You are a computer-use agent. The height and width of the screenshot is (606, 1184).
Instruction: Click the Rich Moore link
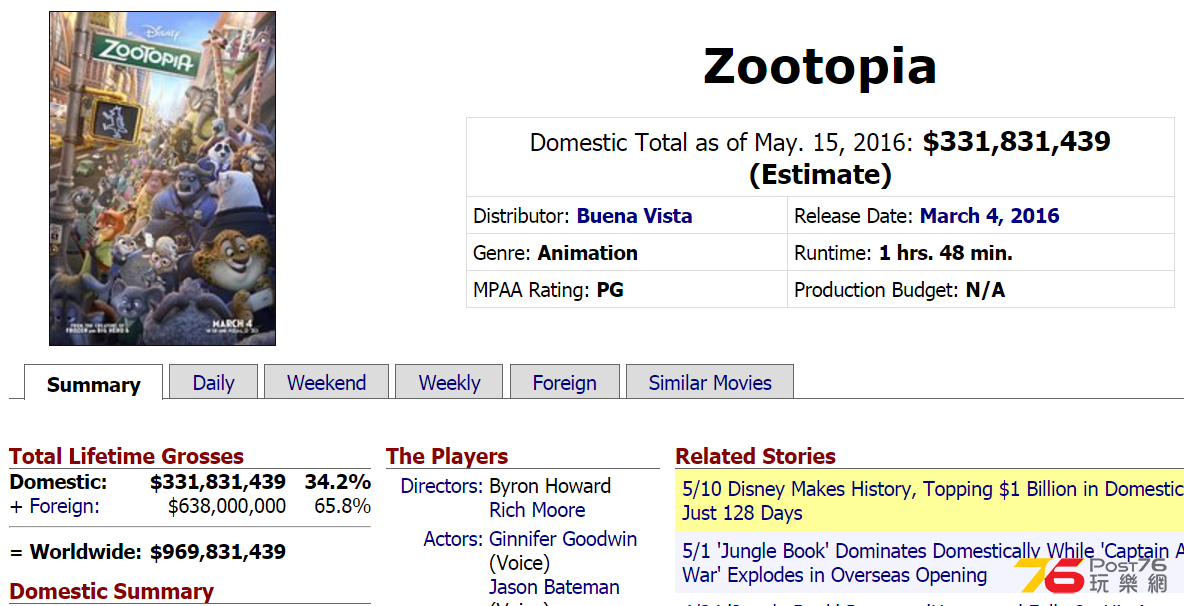pyautogui.click(x=537, y=510)
